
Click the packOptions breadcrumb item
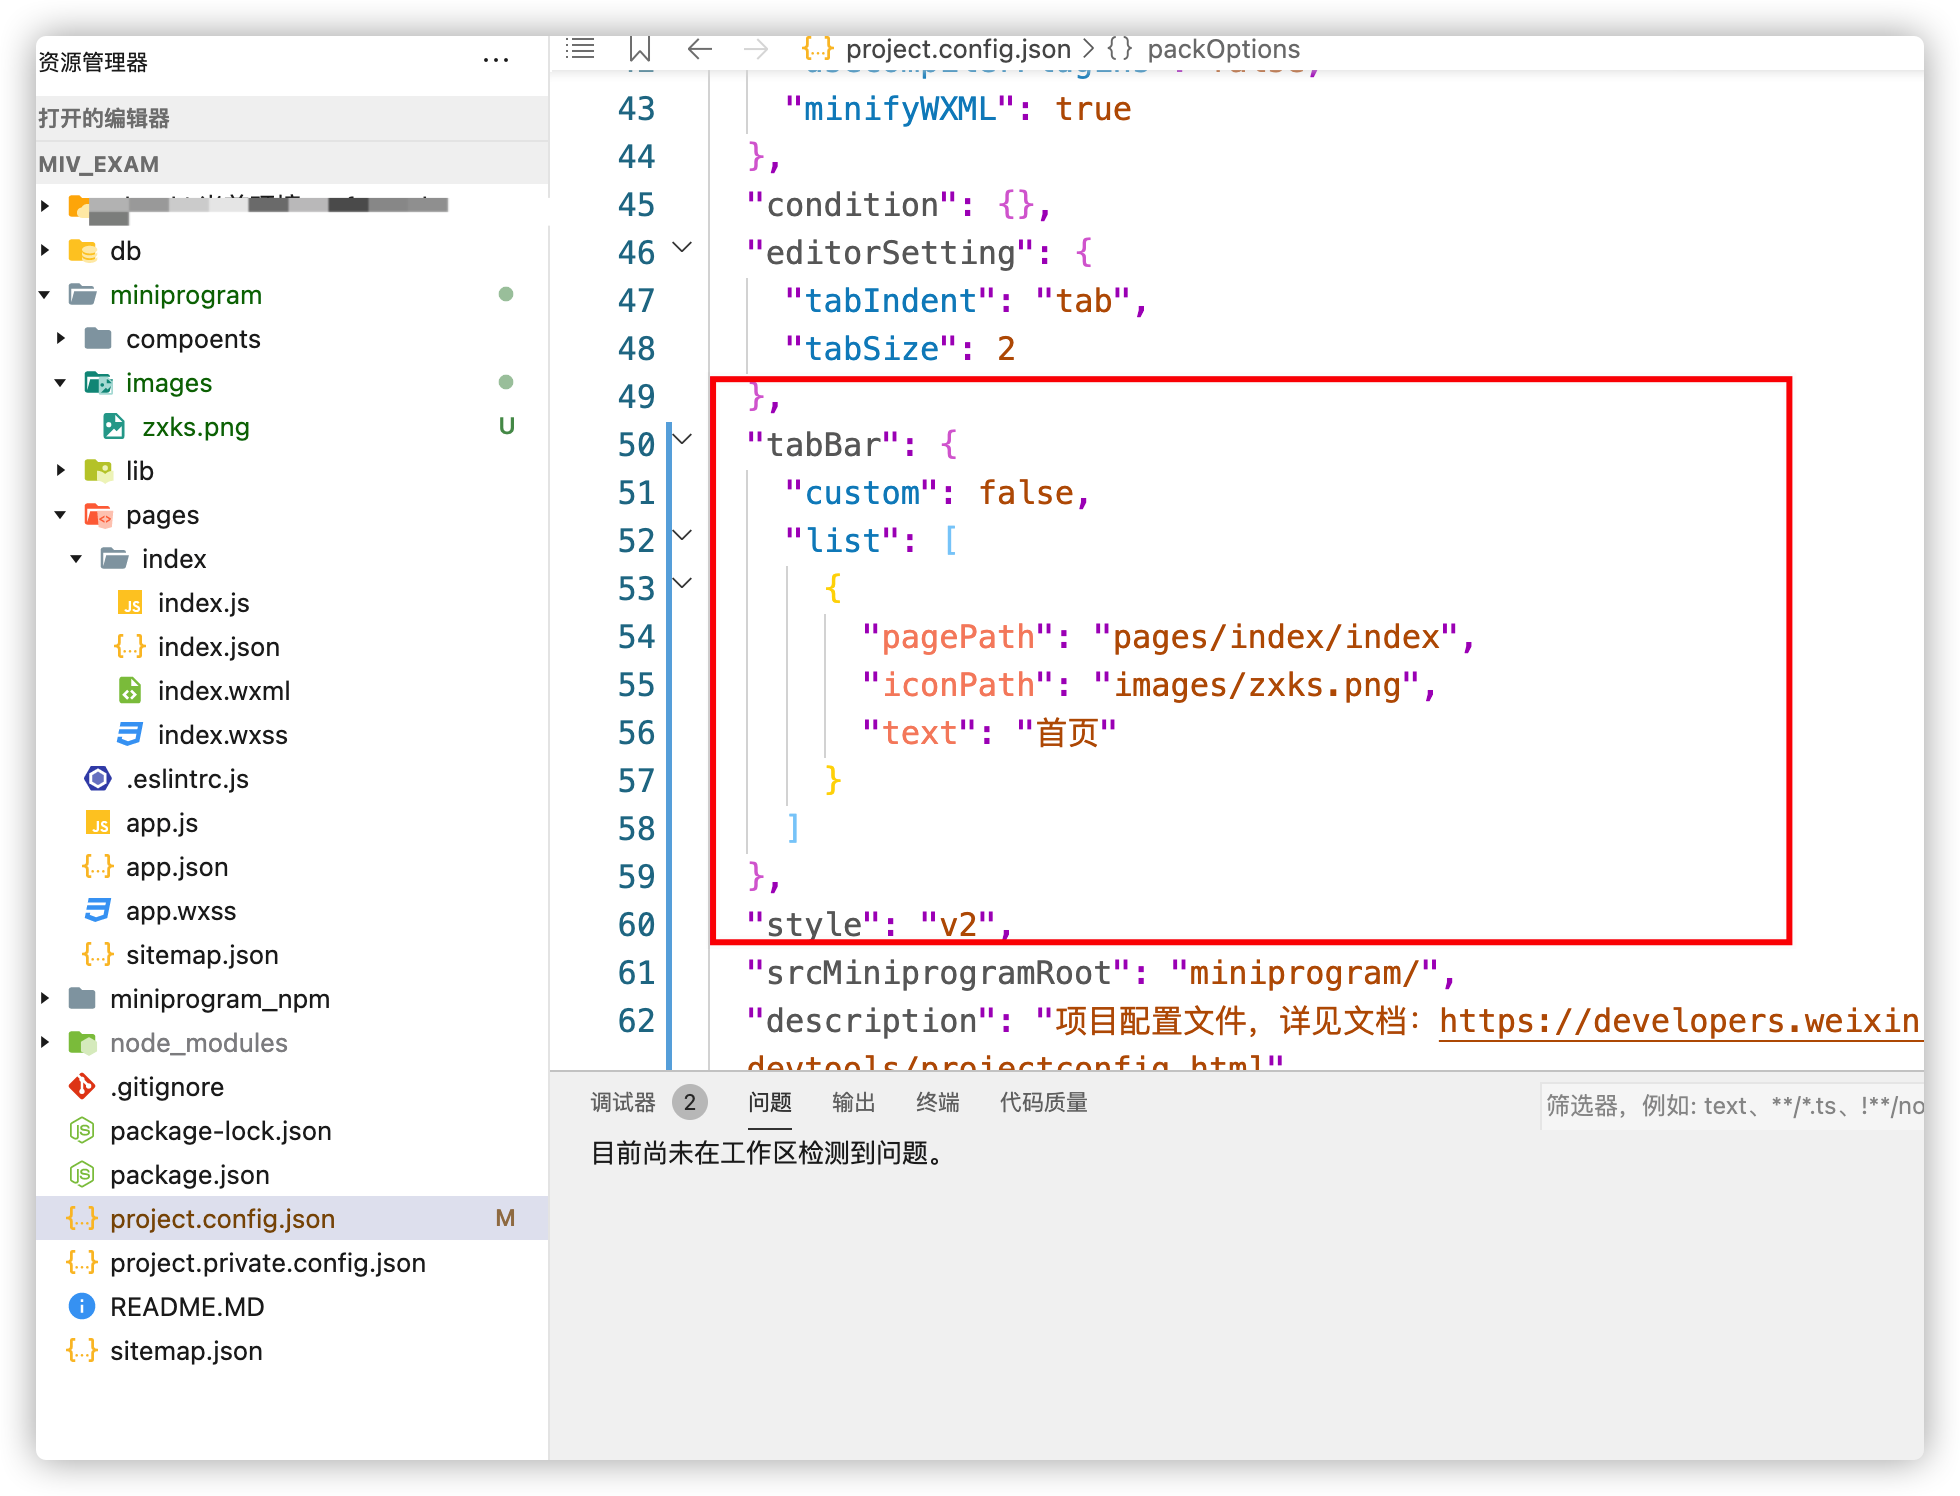click(x=1222, y=49)
